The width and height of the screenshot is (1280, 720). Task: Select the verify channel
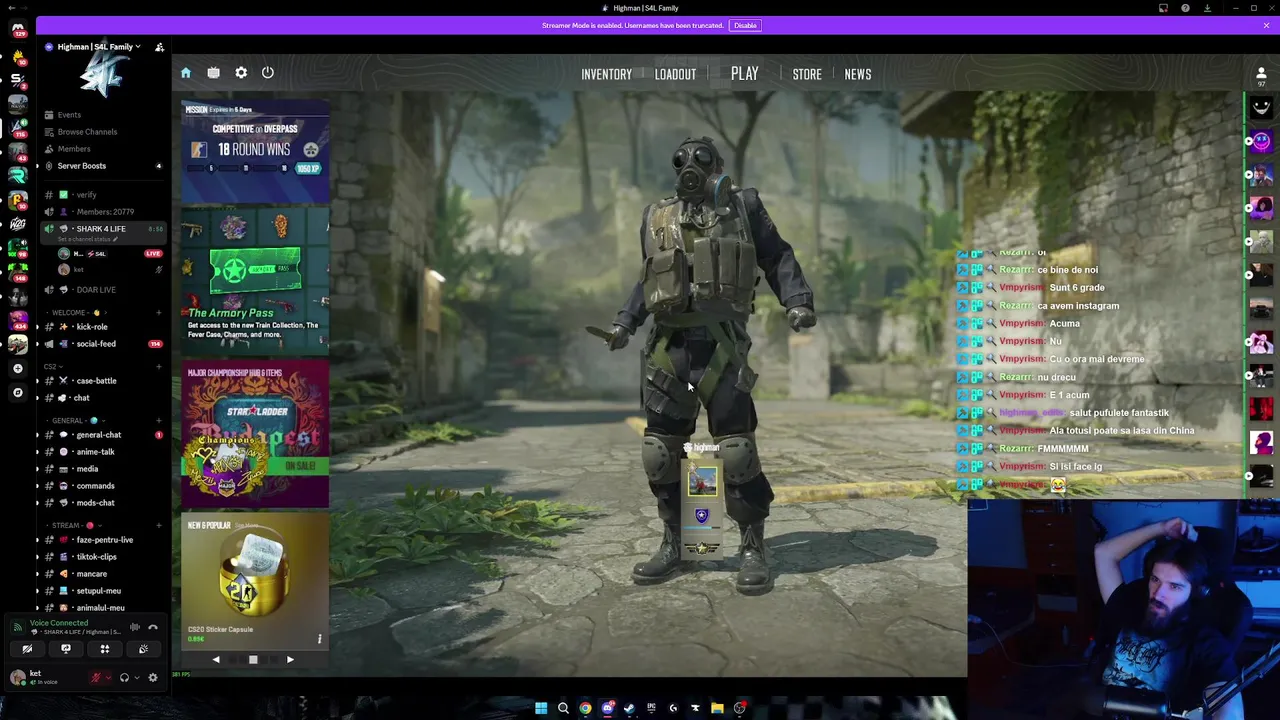pyautogui.click(x=86, y=195)
